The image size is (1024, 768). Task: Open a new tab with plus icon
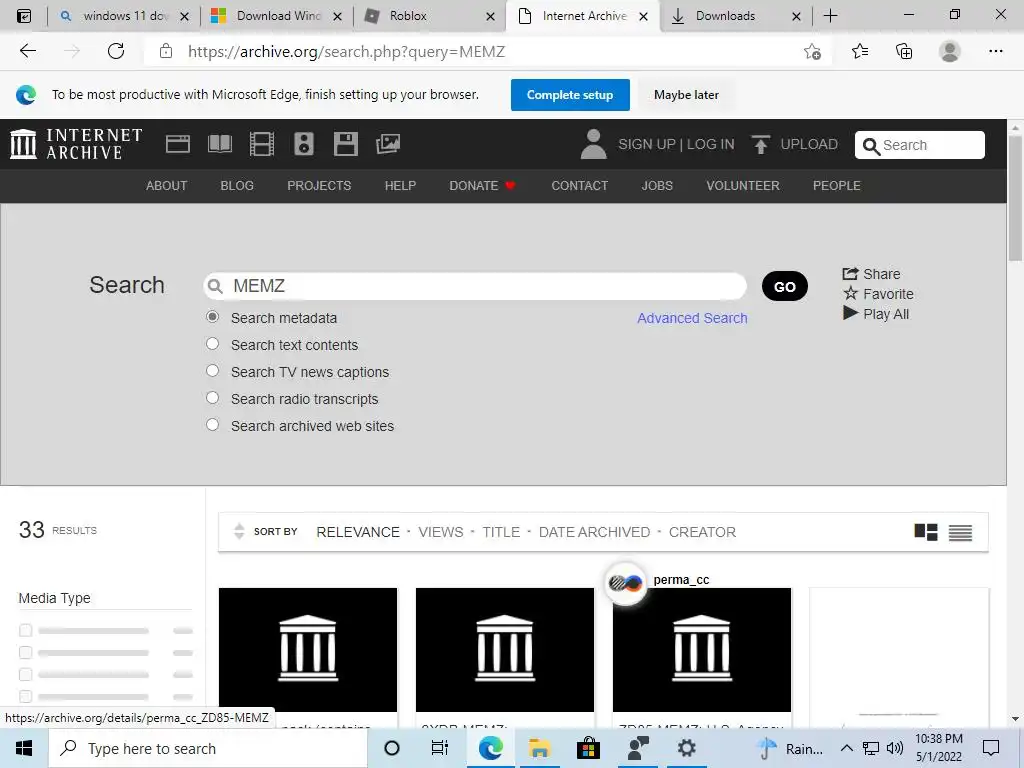pos(830,16)
